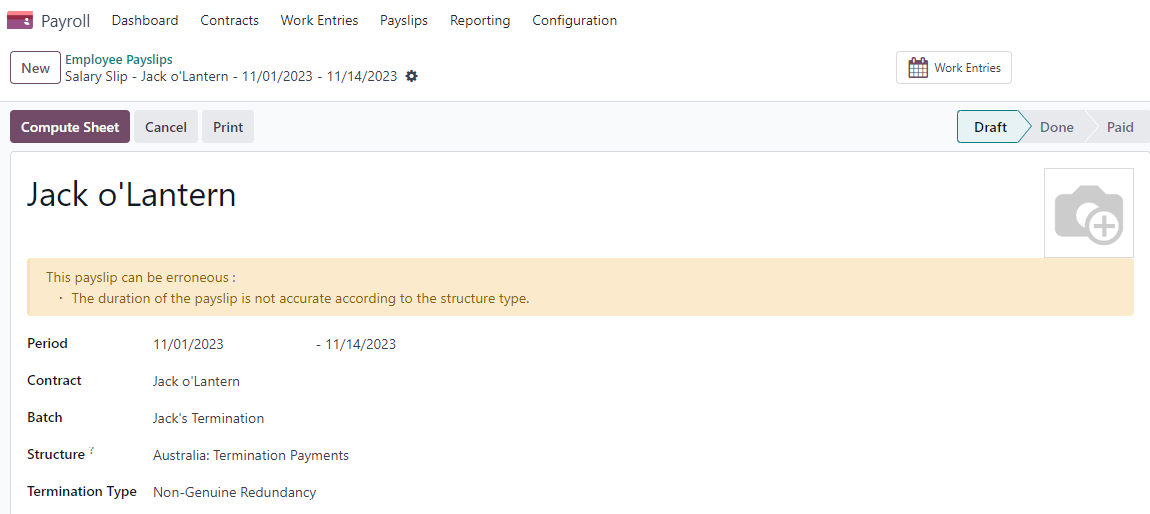Open the Contracts menu
The height and width of the screenshot is (514, 1150).
pos(229,20)
